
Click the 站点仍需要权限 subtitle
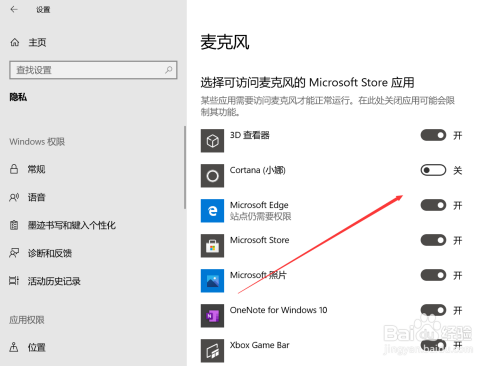260,216
